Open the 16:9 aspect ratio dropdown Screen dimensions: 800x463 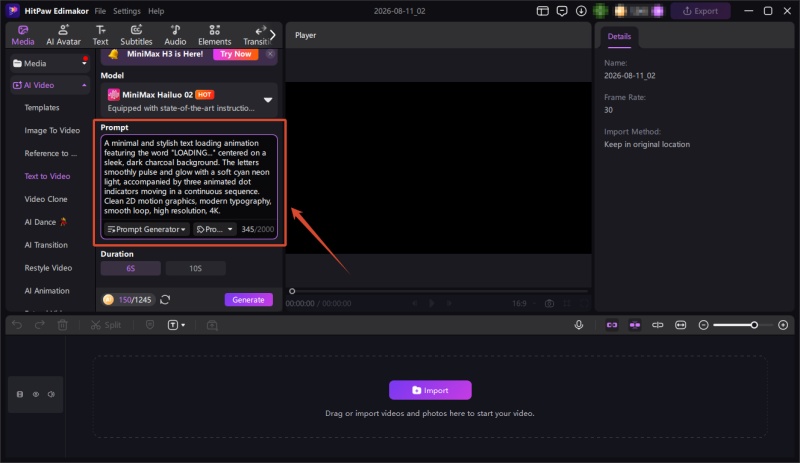pyautogui.click(x=524, y=303)
